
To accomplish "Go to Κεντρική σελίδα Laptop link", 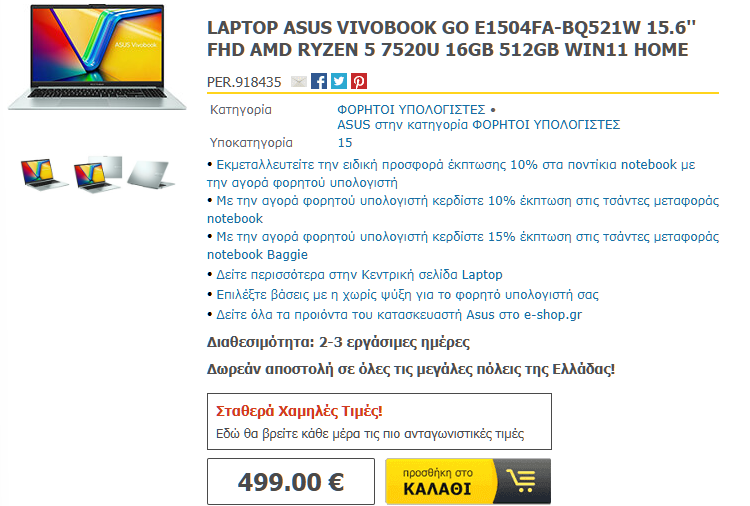I will tap(359, 275).
